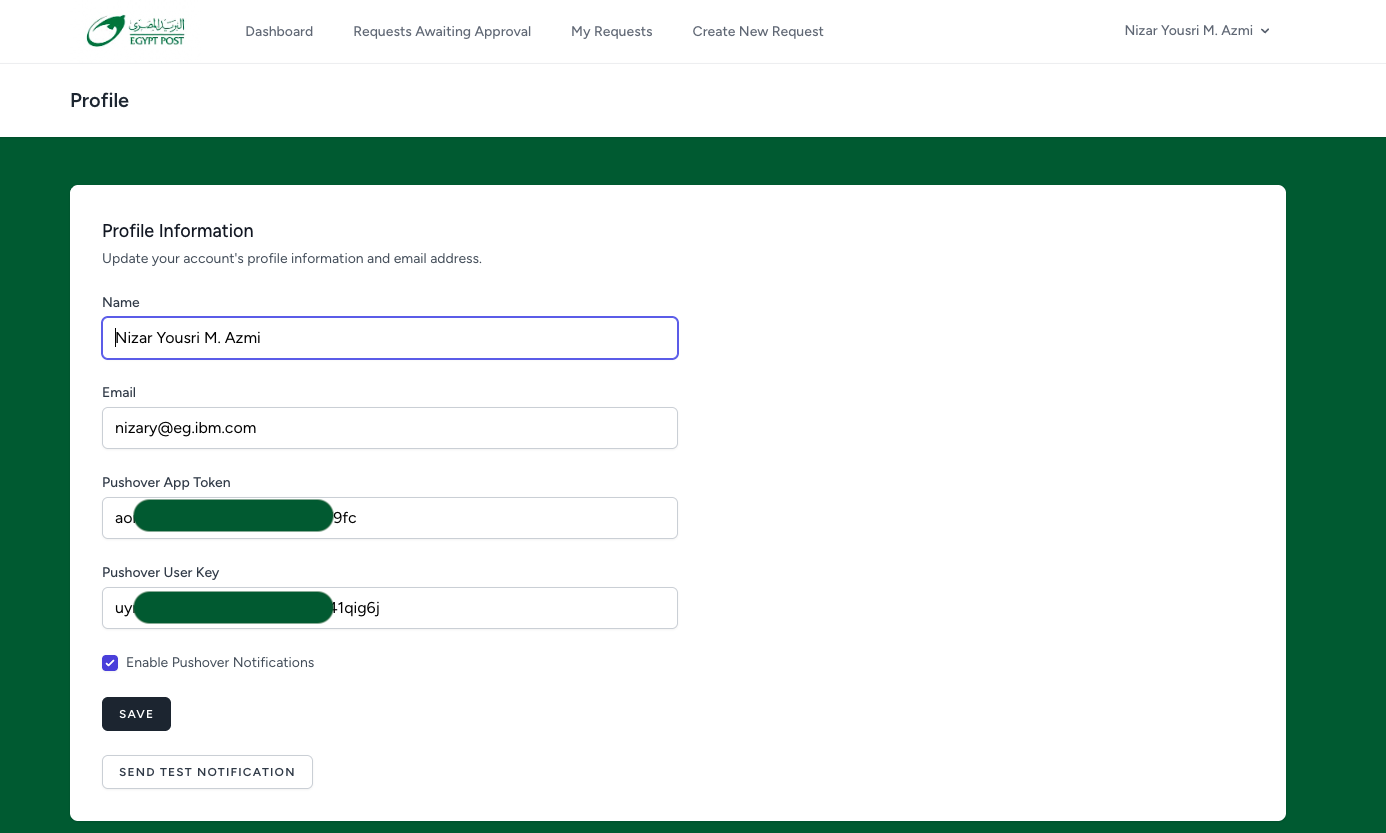The width and height of the screenshot is (1386, 833).
Task: Click the Profile Information section title
Action: pyautogui.click(x=178, y=231)
